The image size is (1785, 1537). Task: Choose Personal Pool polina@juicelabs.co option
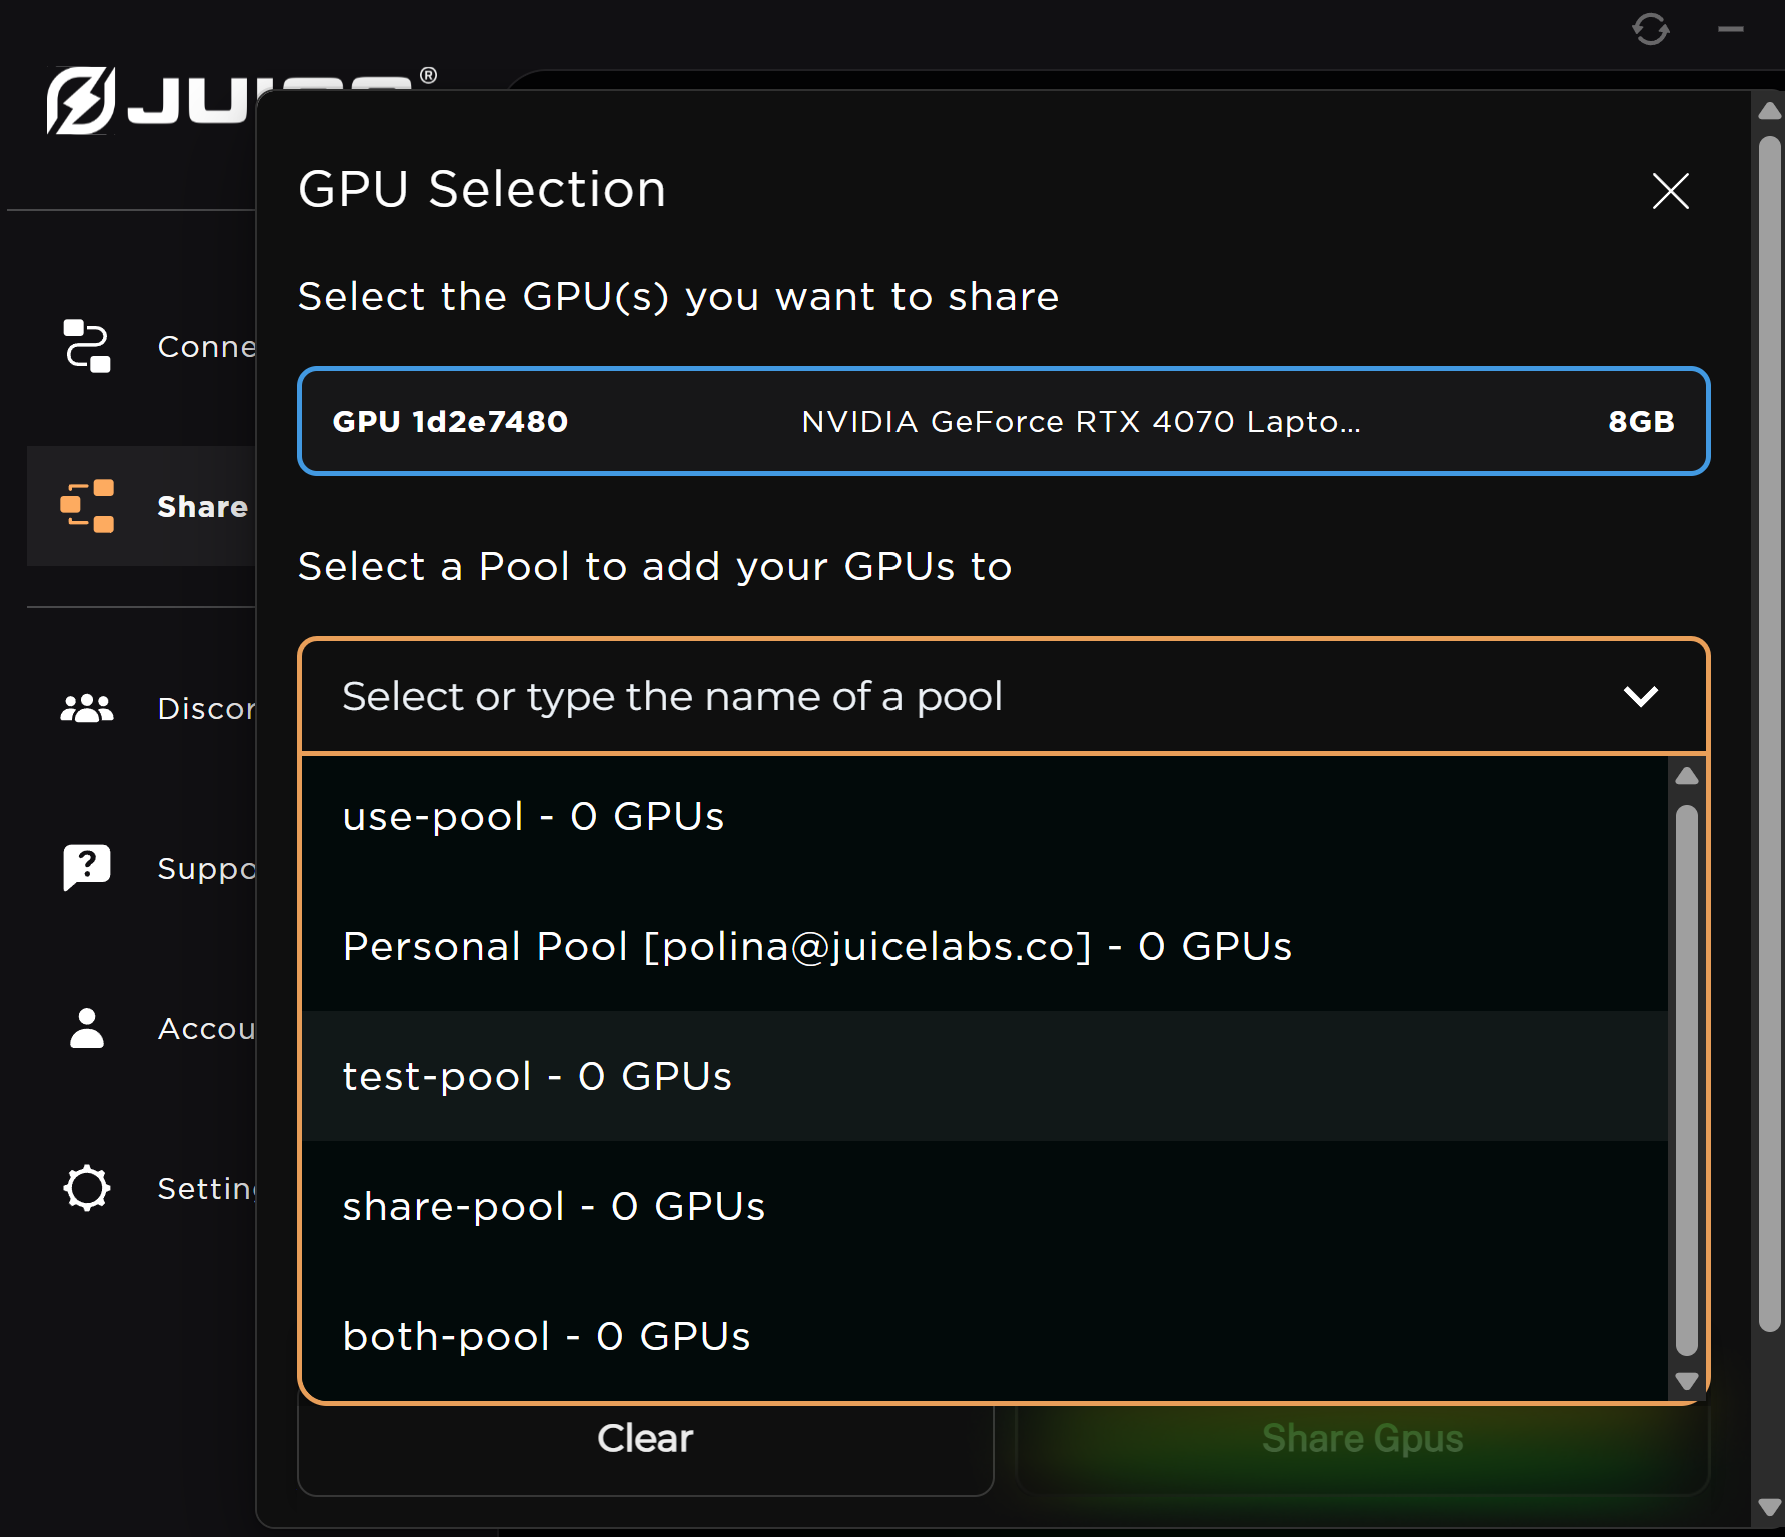point(985,946)
